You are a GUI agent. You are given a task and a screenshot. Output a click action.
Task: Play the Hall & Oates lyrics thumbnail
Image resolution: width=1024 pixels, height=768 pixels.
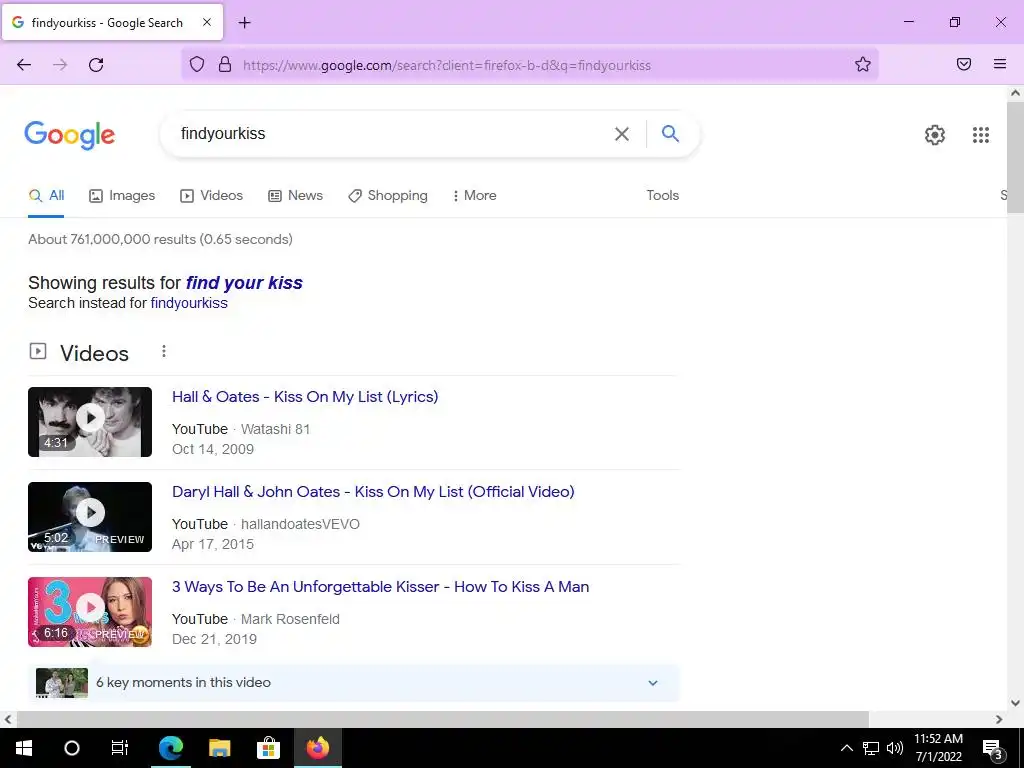point(90,422)
